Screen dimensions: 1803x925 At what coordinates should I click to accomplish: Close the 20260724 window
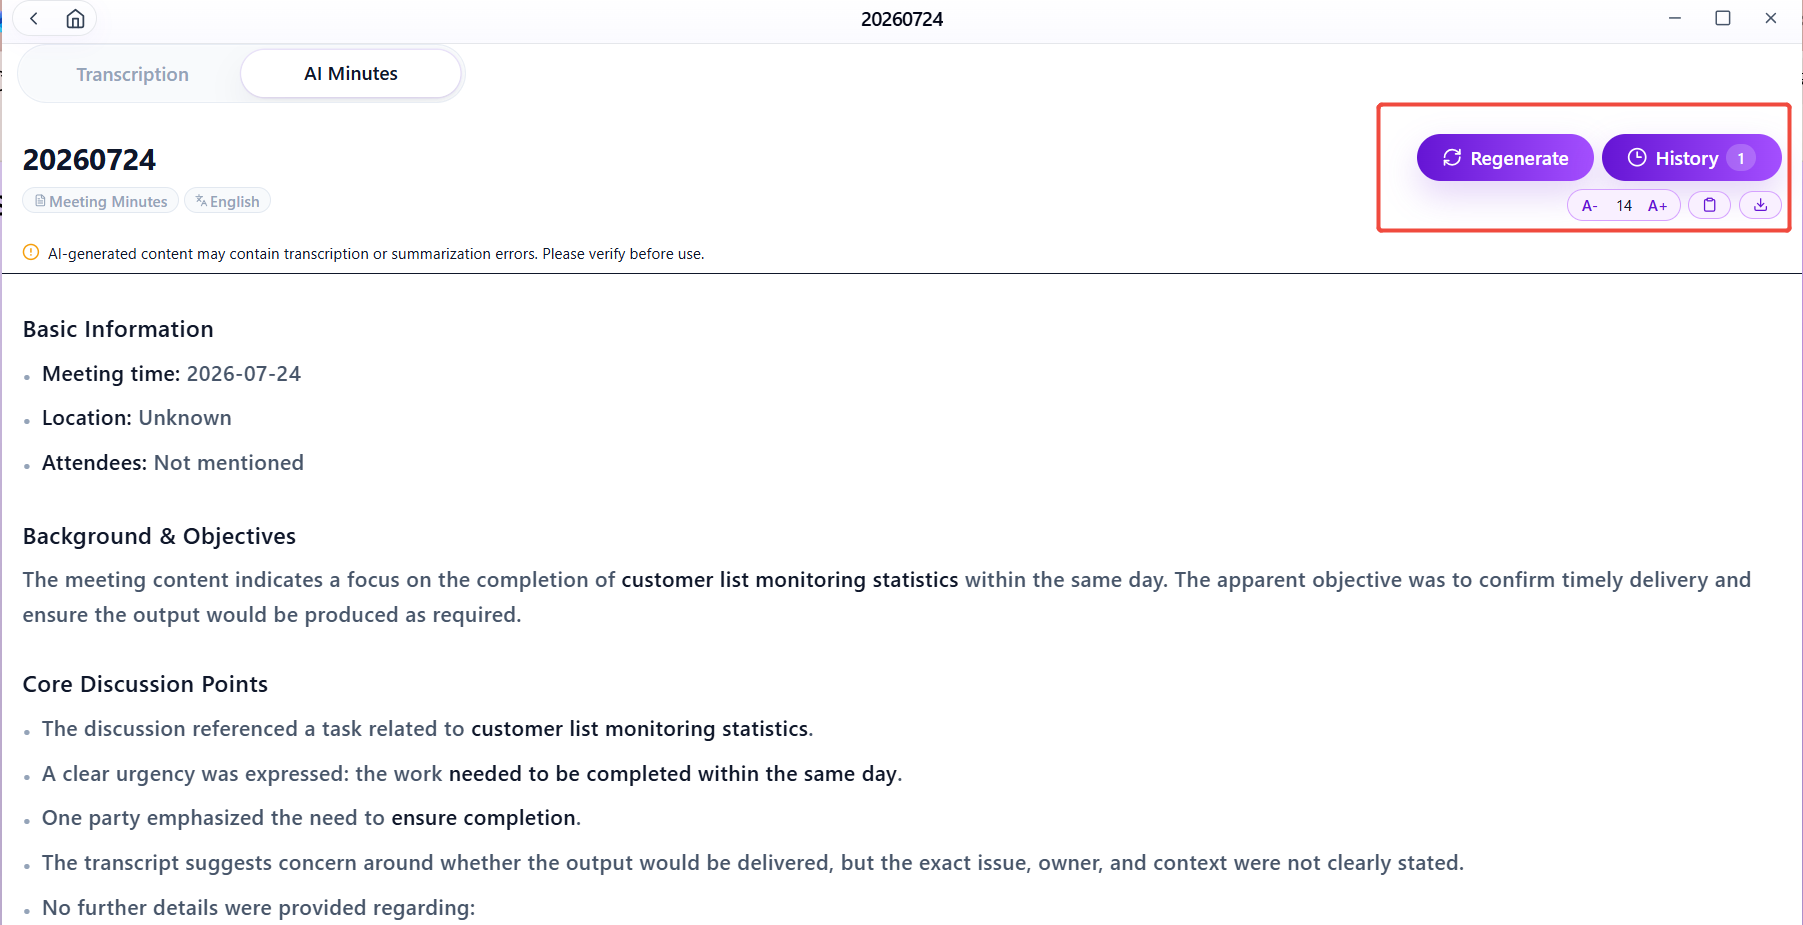(1771, 18)
